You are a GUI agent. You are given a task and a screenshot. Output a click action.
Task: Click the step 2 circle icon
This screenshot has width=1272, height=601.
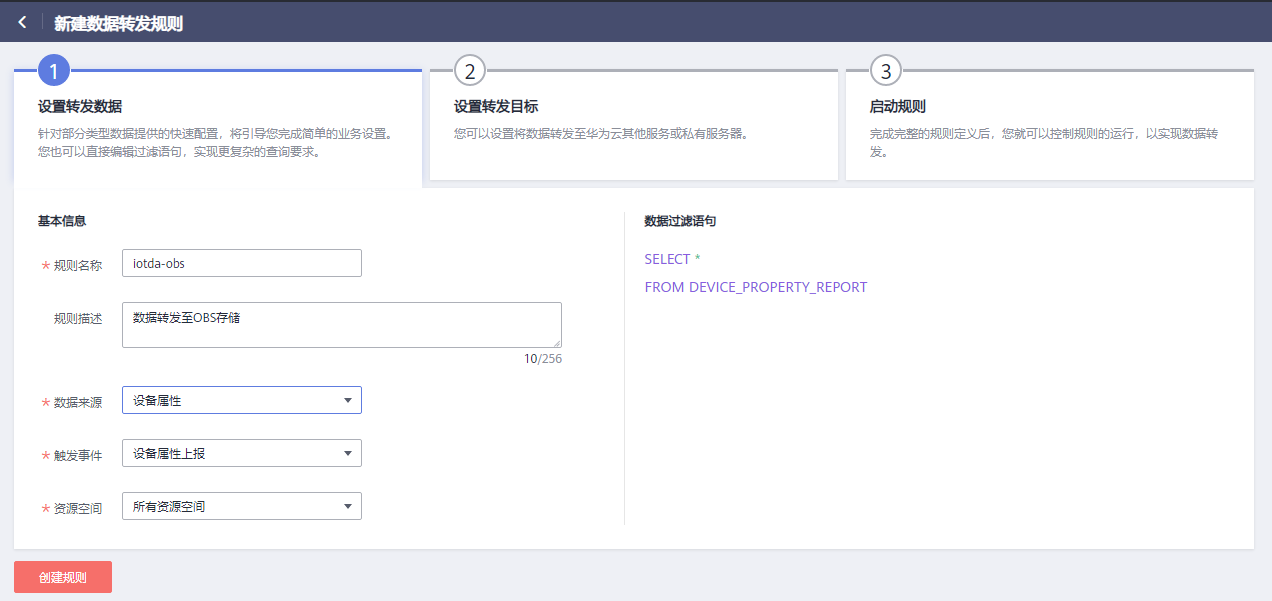469,71
